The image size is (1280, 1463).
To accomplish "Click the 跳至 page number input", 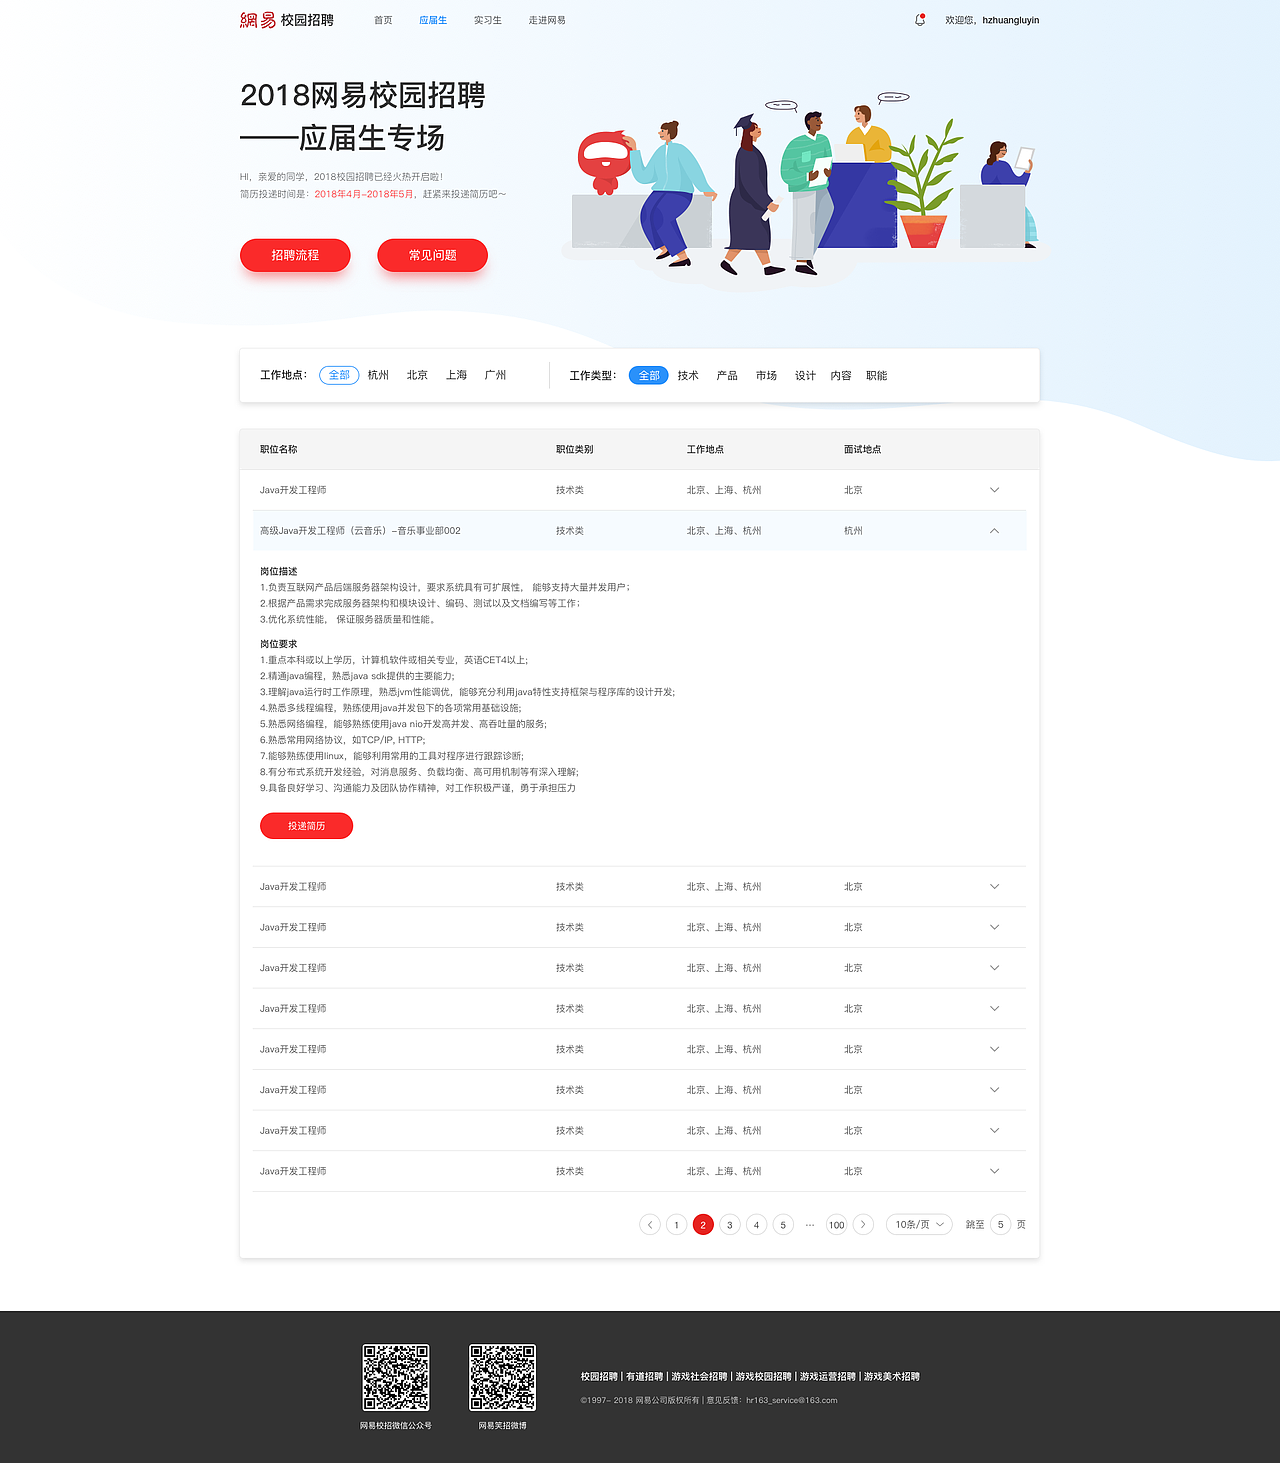I will pyautogui.click(x=1000, y=1224).
